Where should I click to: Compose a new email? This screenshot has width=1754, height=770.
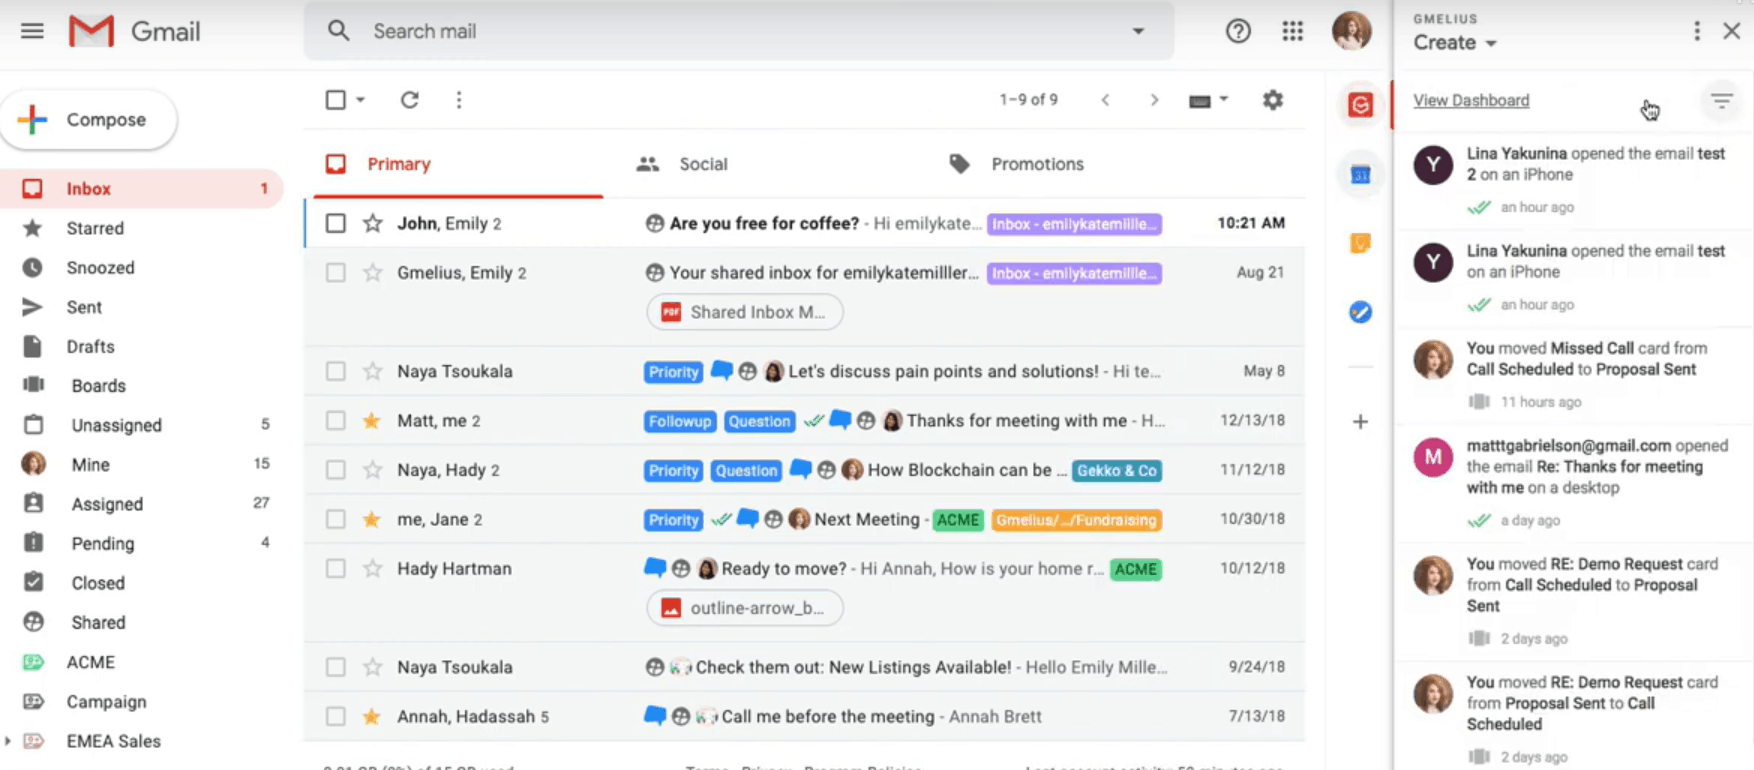pos(89,120)
